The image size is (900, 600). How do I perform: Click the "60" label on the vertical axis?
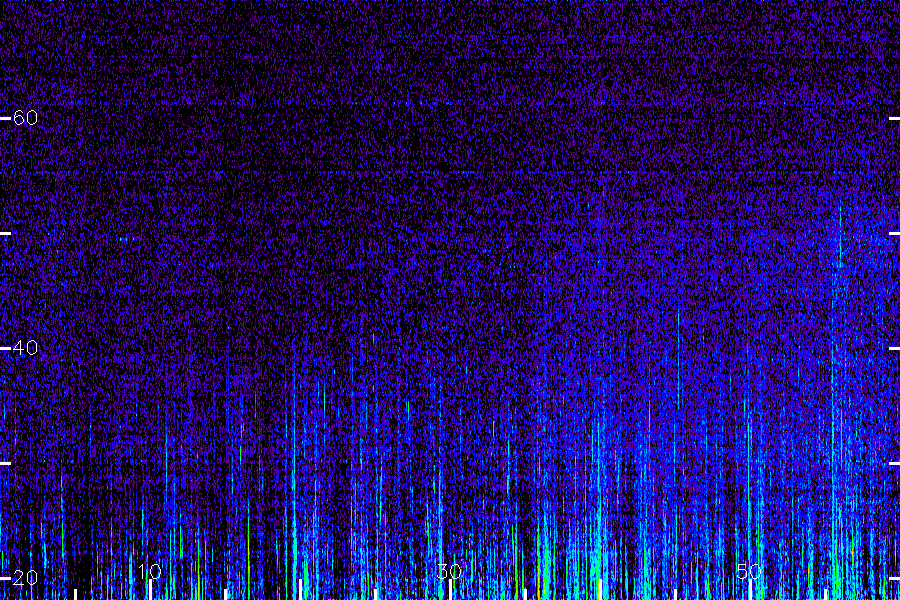(x=25, y=118)
